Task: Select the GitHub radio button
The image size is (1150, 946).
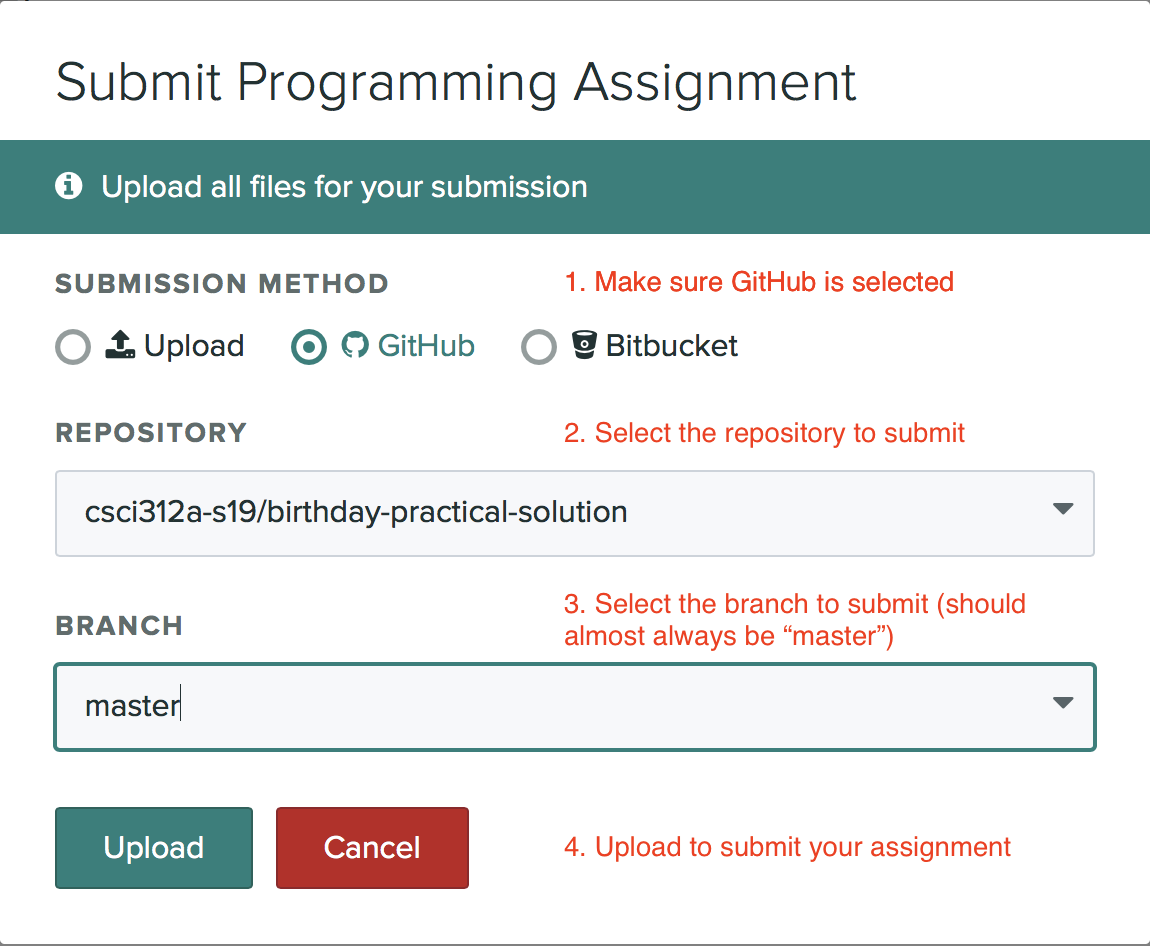Action: pyautogui.click(x=309, y=346)
